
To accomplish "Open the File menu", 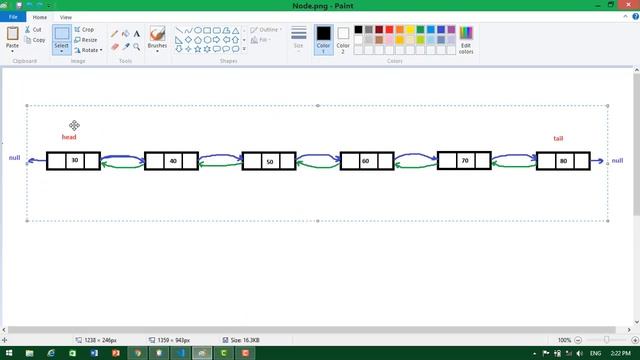I will 13,17.
